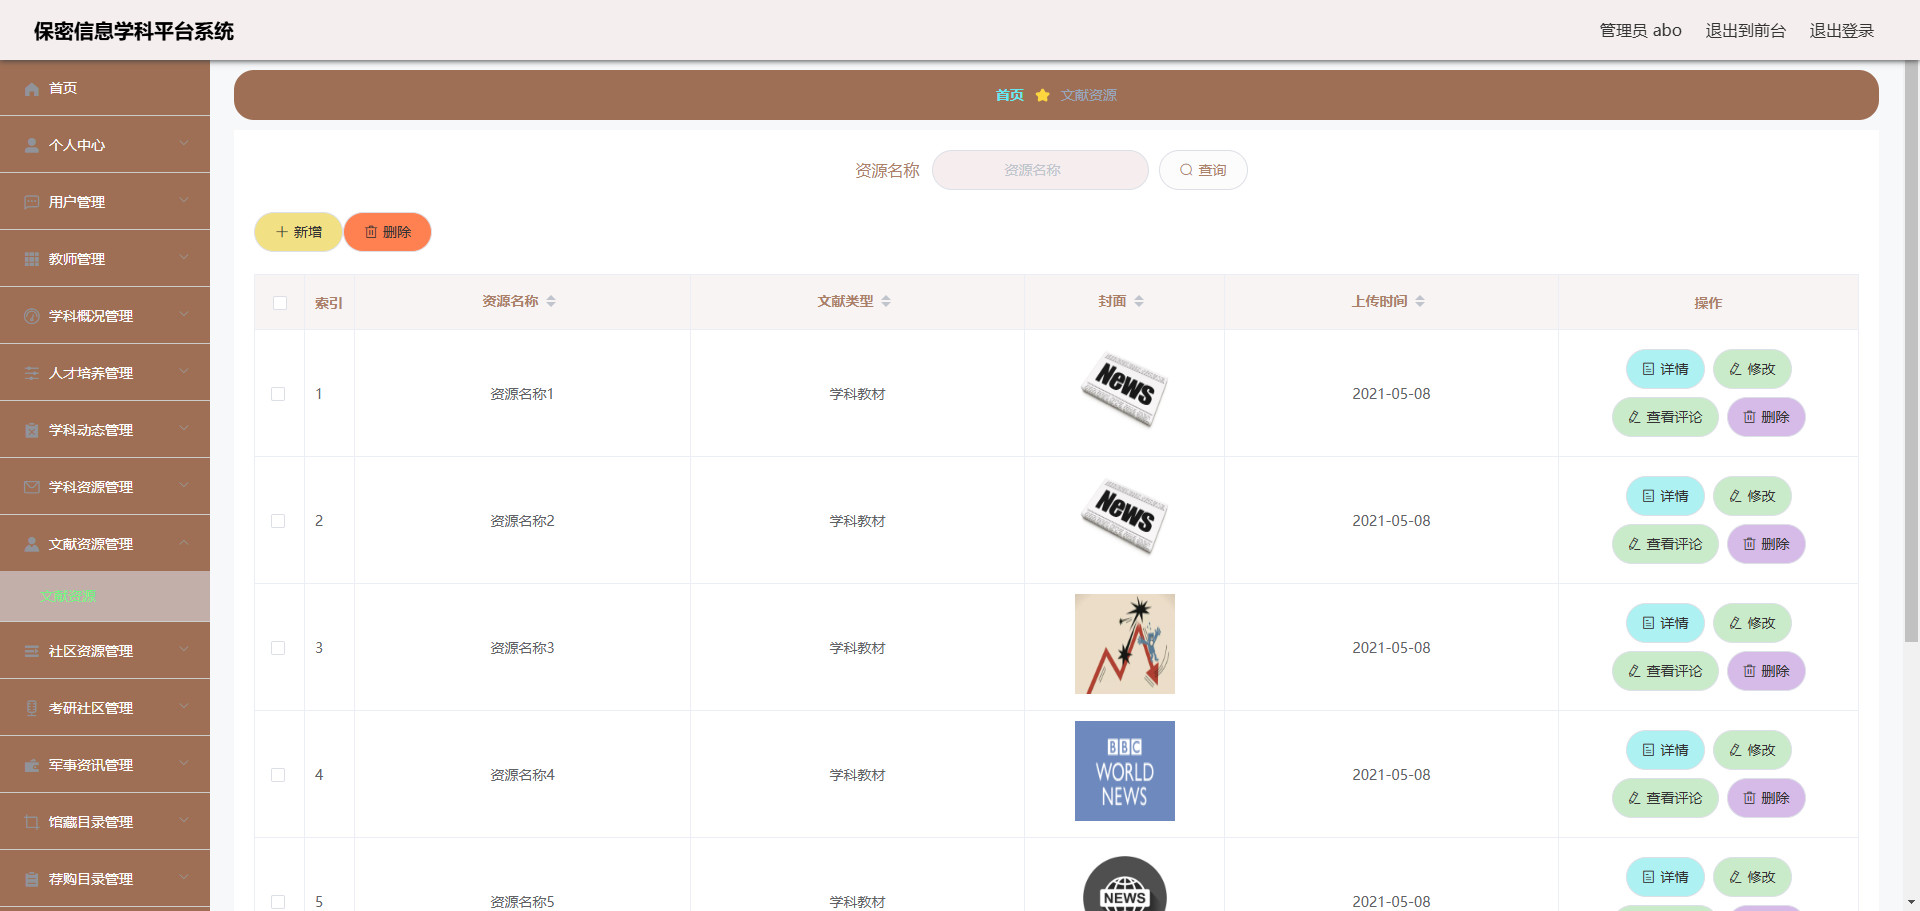Screen dimensions: 1920x911
Task: Expand the 学科概况管理 chevron
Action: click(x=184, y=315)
